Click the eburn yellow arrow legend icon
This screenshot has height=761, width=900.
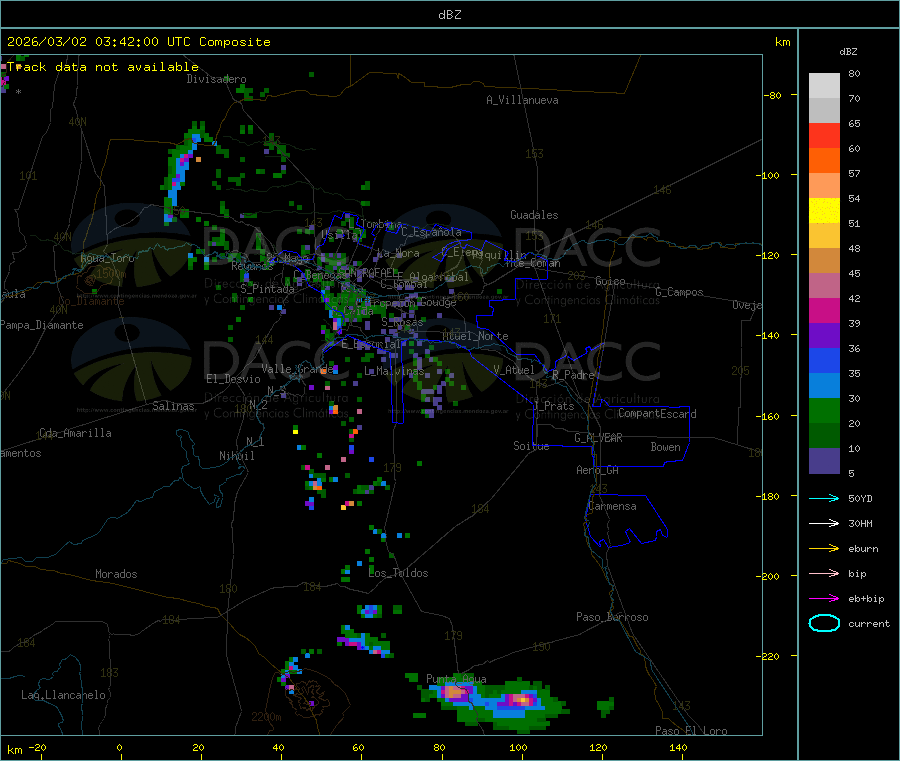(824, 549)
